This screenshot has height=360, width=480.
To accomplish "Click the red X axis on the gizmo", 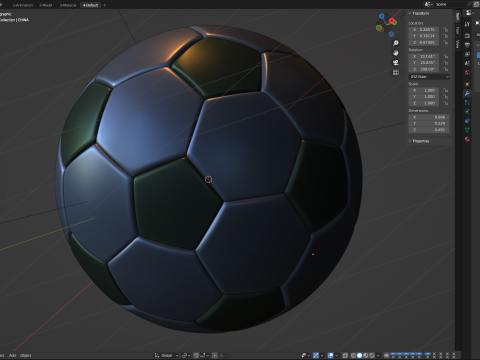I will tap(392, 21).
